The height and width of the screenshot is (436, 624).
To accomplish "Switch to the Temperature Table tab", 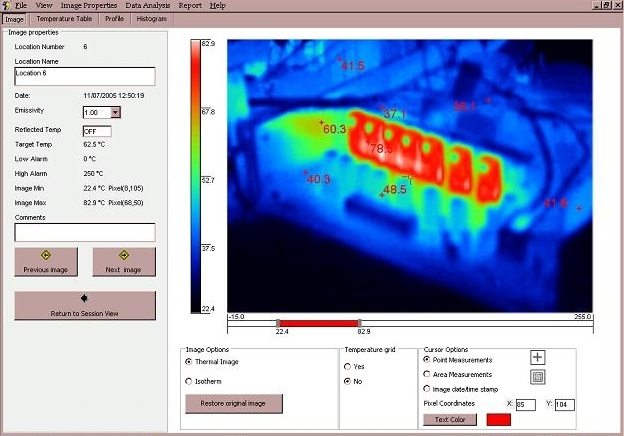I will tap(64, 19).
